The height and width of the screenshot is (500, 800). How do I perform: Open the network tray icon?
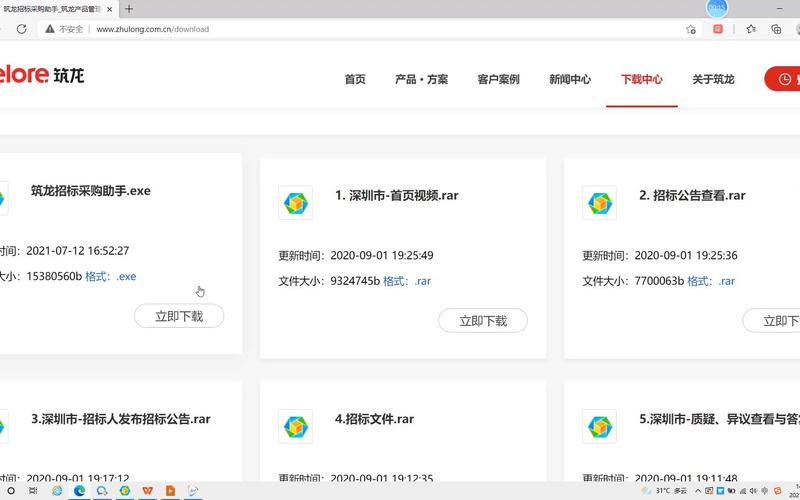pyautogui.click(x=743, y=491)
